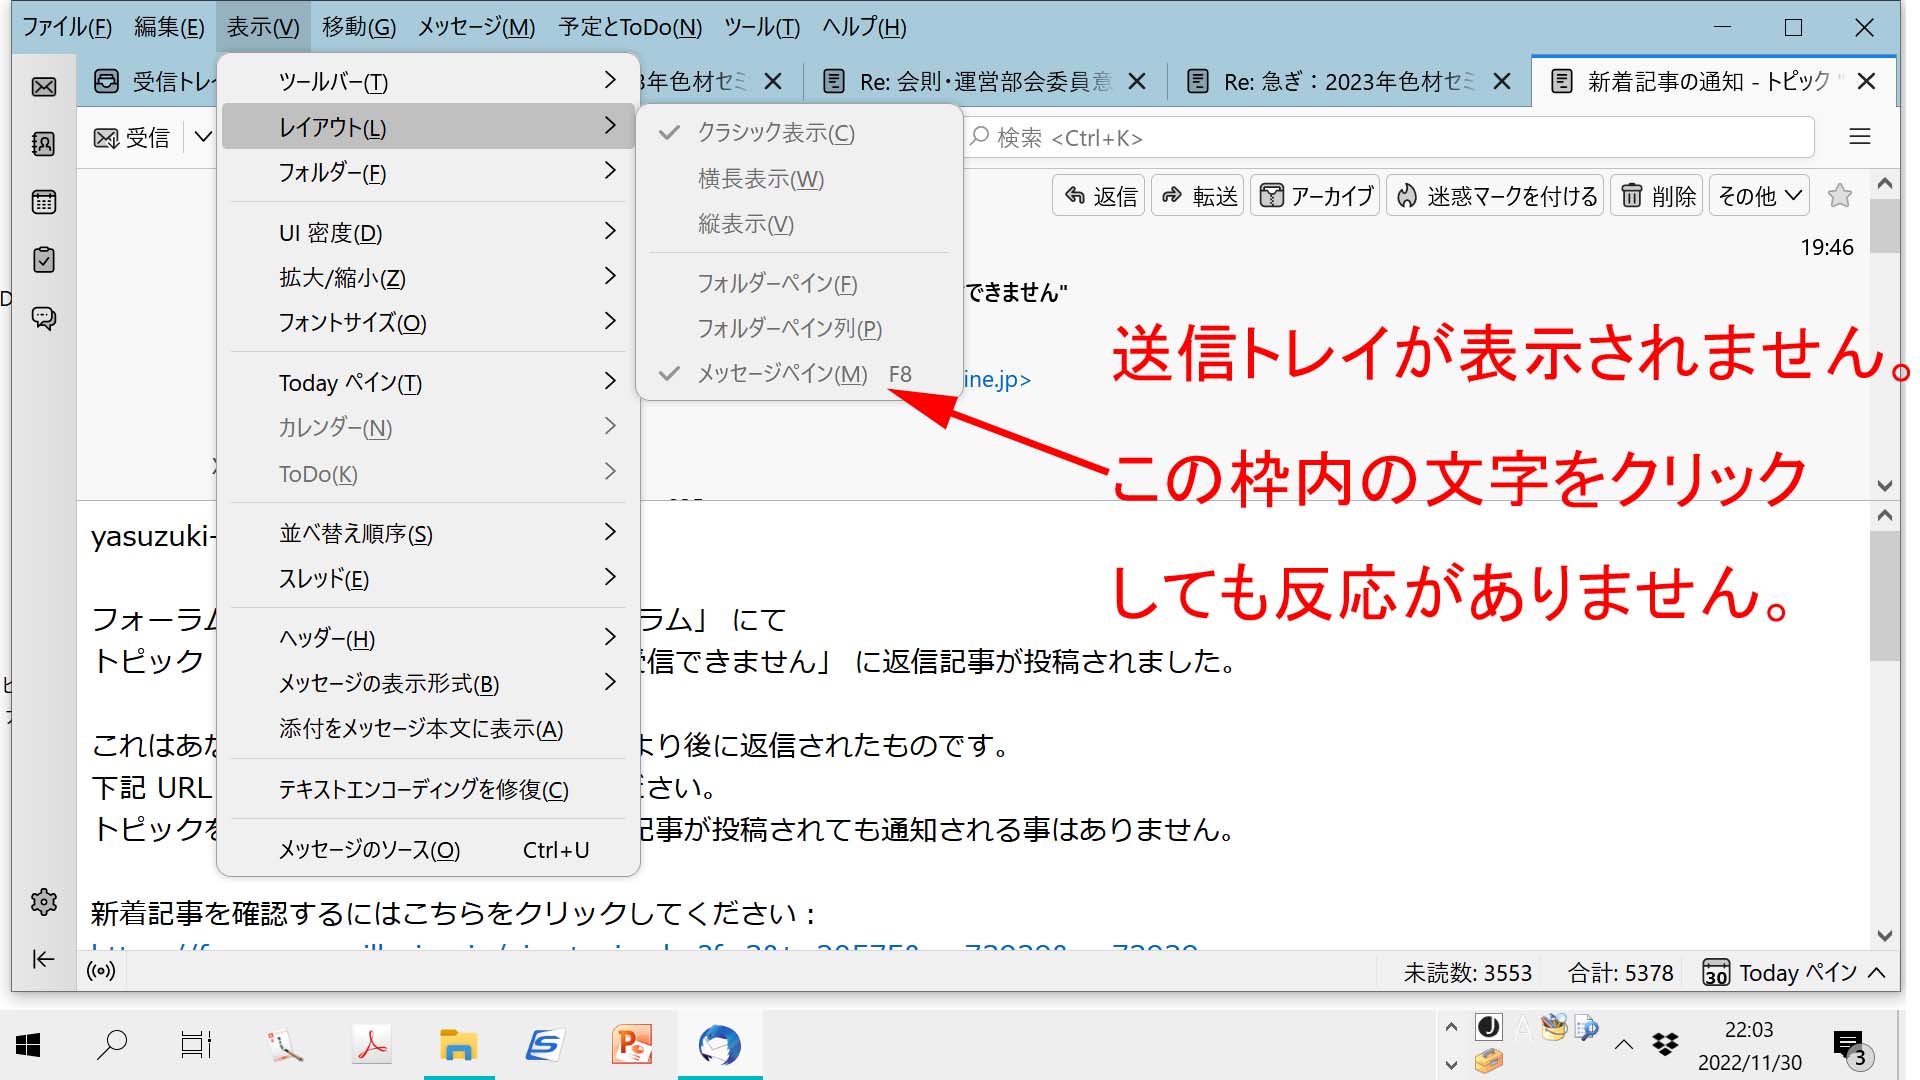Click the 返信 reply button
The height and width of the screenshot is (1080, 1920).
click(1100, 196)
